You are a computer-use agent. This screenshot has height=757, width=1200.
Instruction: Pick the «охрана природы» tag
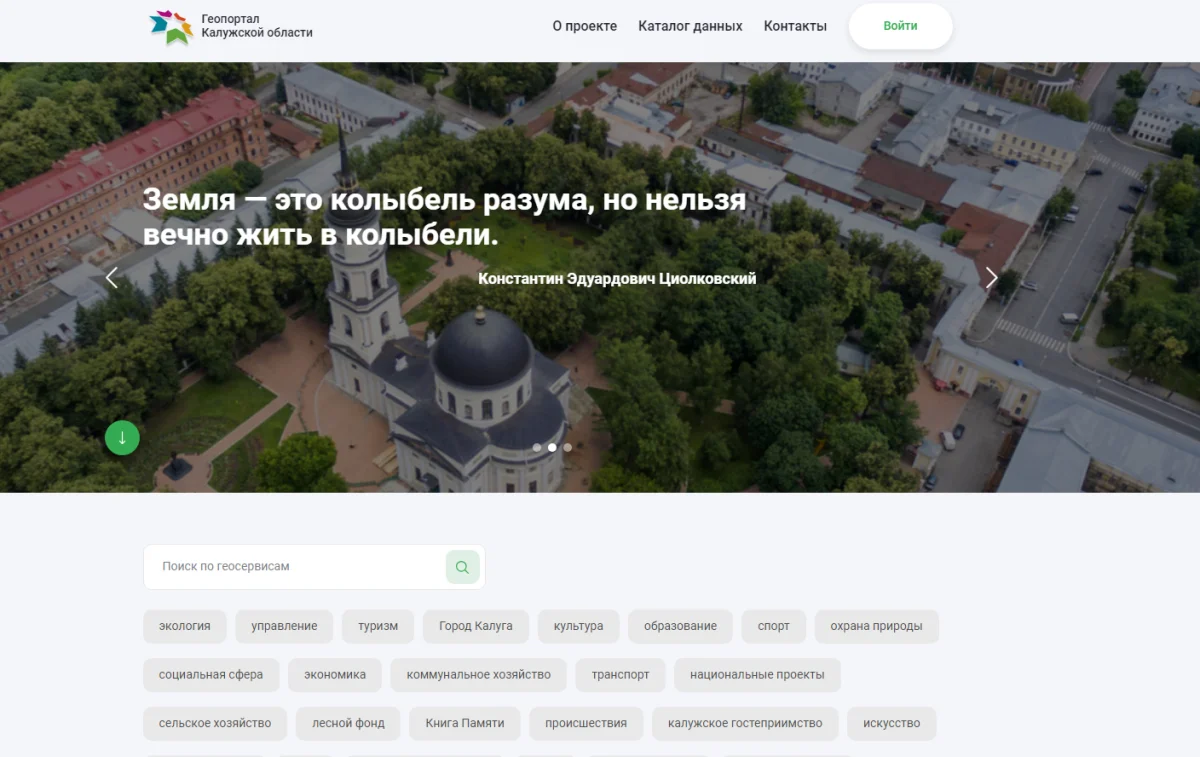pos(876,626)
